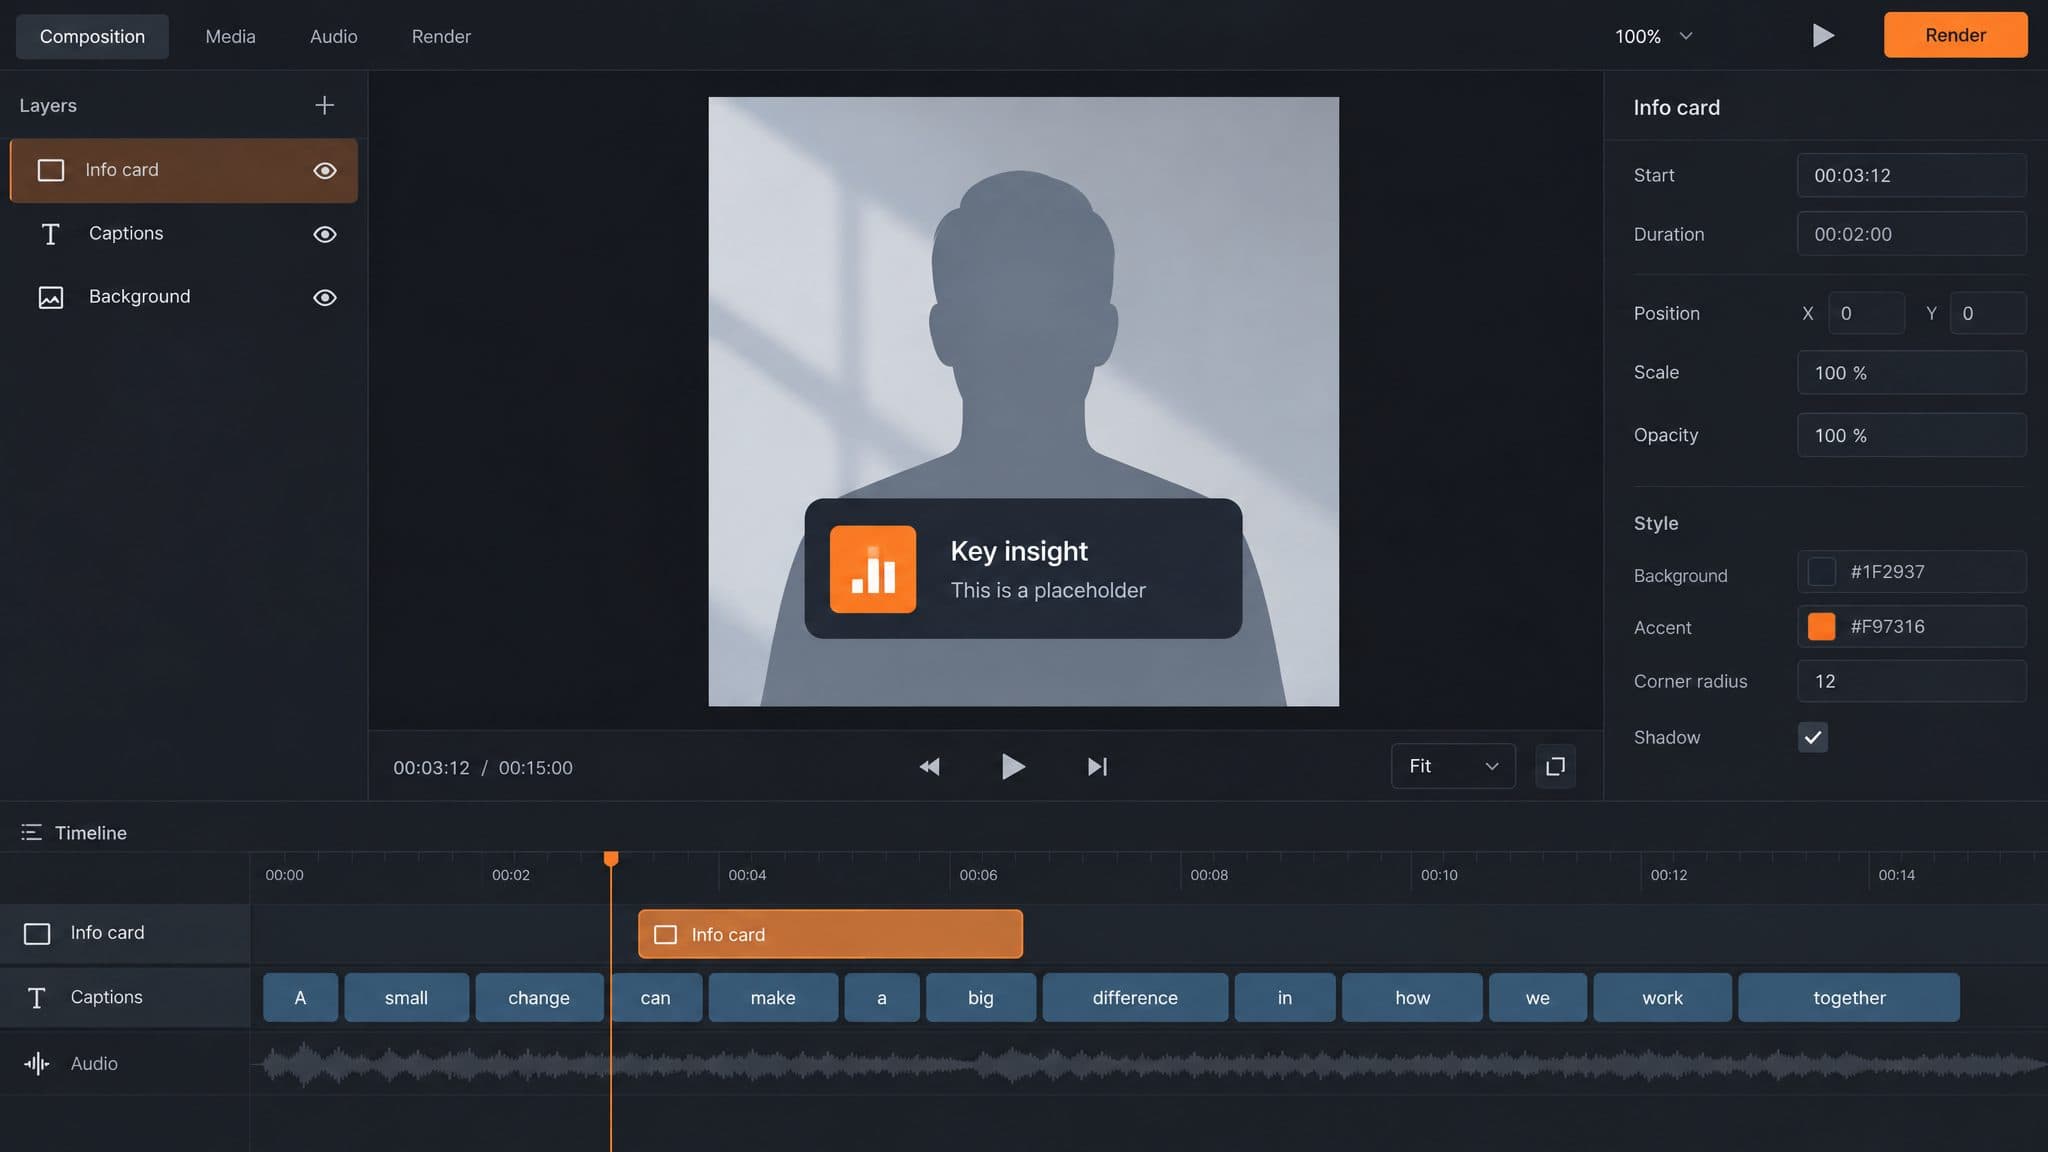Open the Fit view dropdown
The width and height of the screenshot is (2048, 1152).
coord(1453,766)
